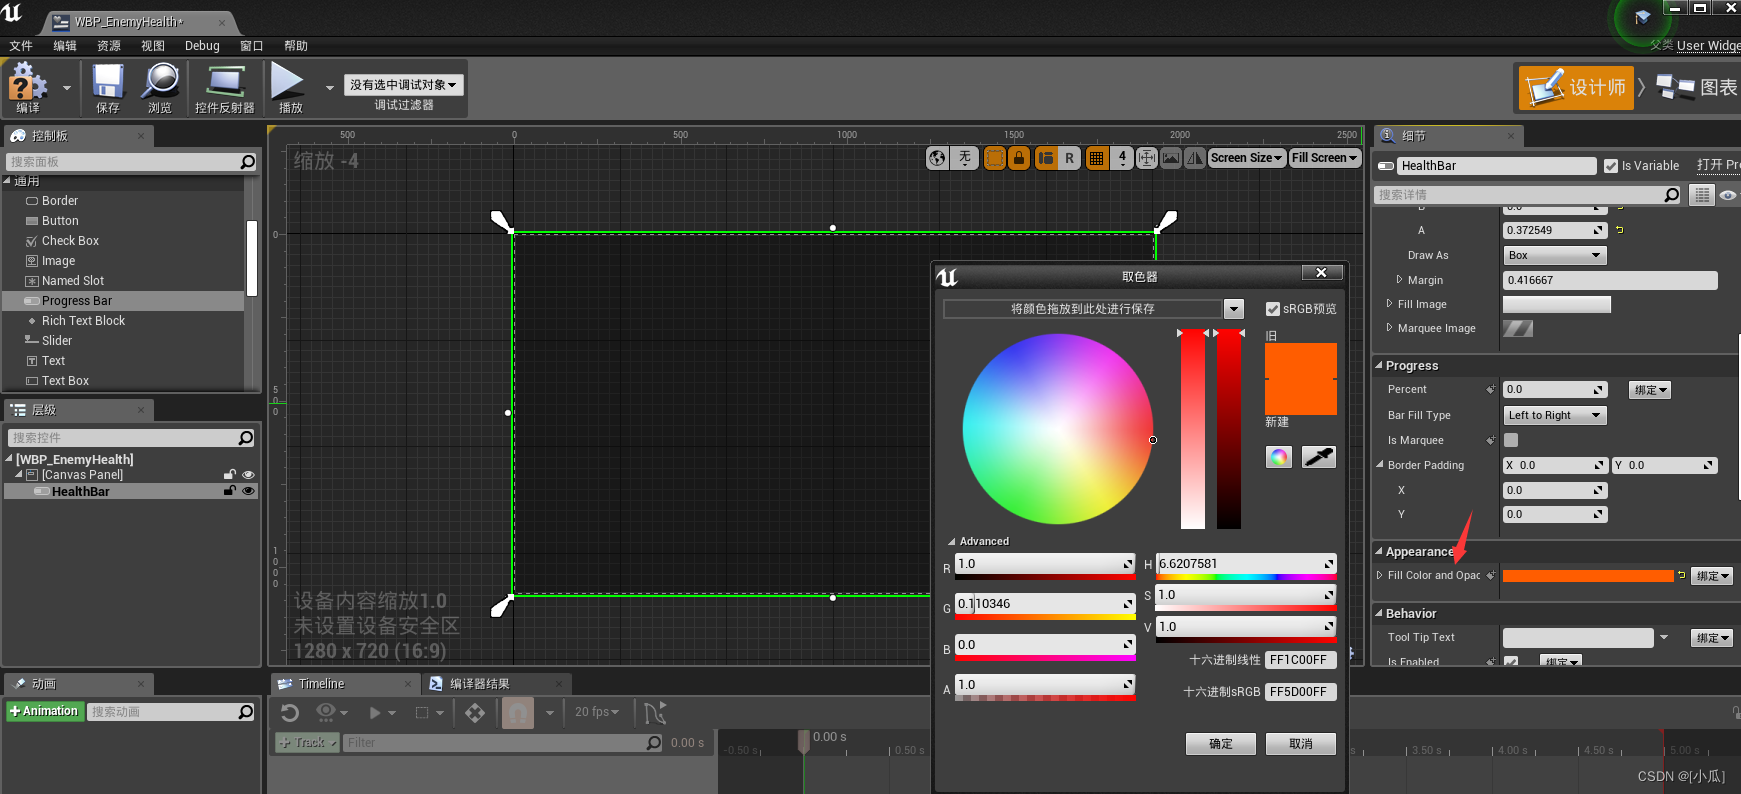Toggle the padlock respect-locks icon
Image resolution: width=1741 pixels, height=794 pixels.
(x=1019, y=158)
